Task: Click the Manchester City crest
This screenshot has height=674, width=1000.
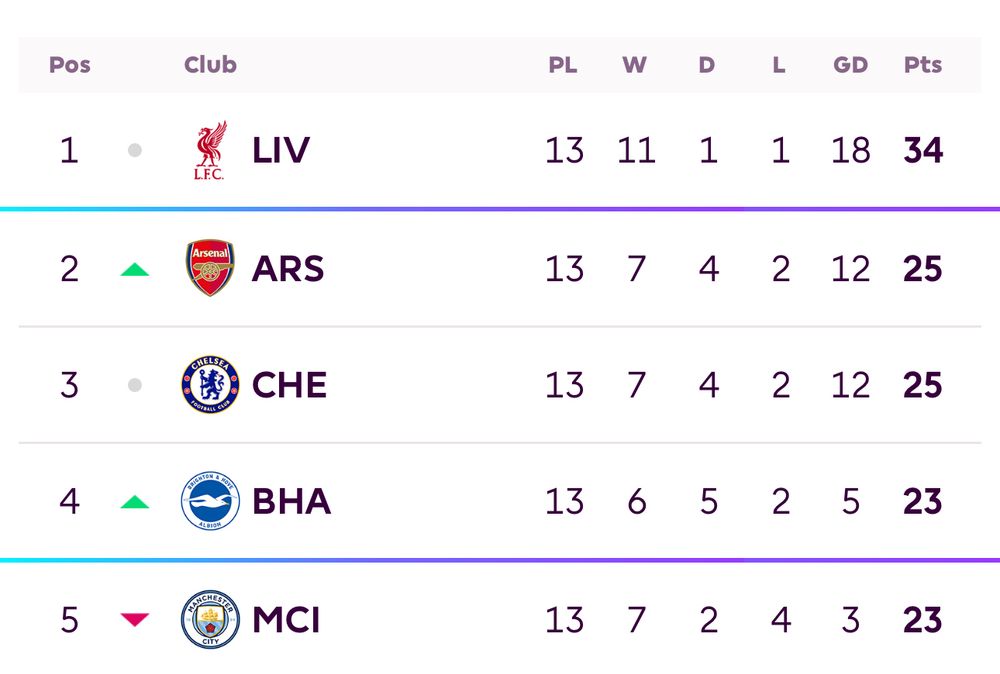Action: point(210,619)
